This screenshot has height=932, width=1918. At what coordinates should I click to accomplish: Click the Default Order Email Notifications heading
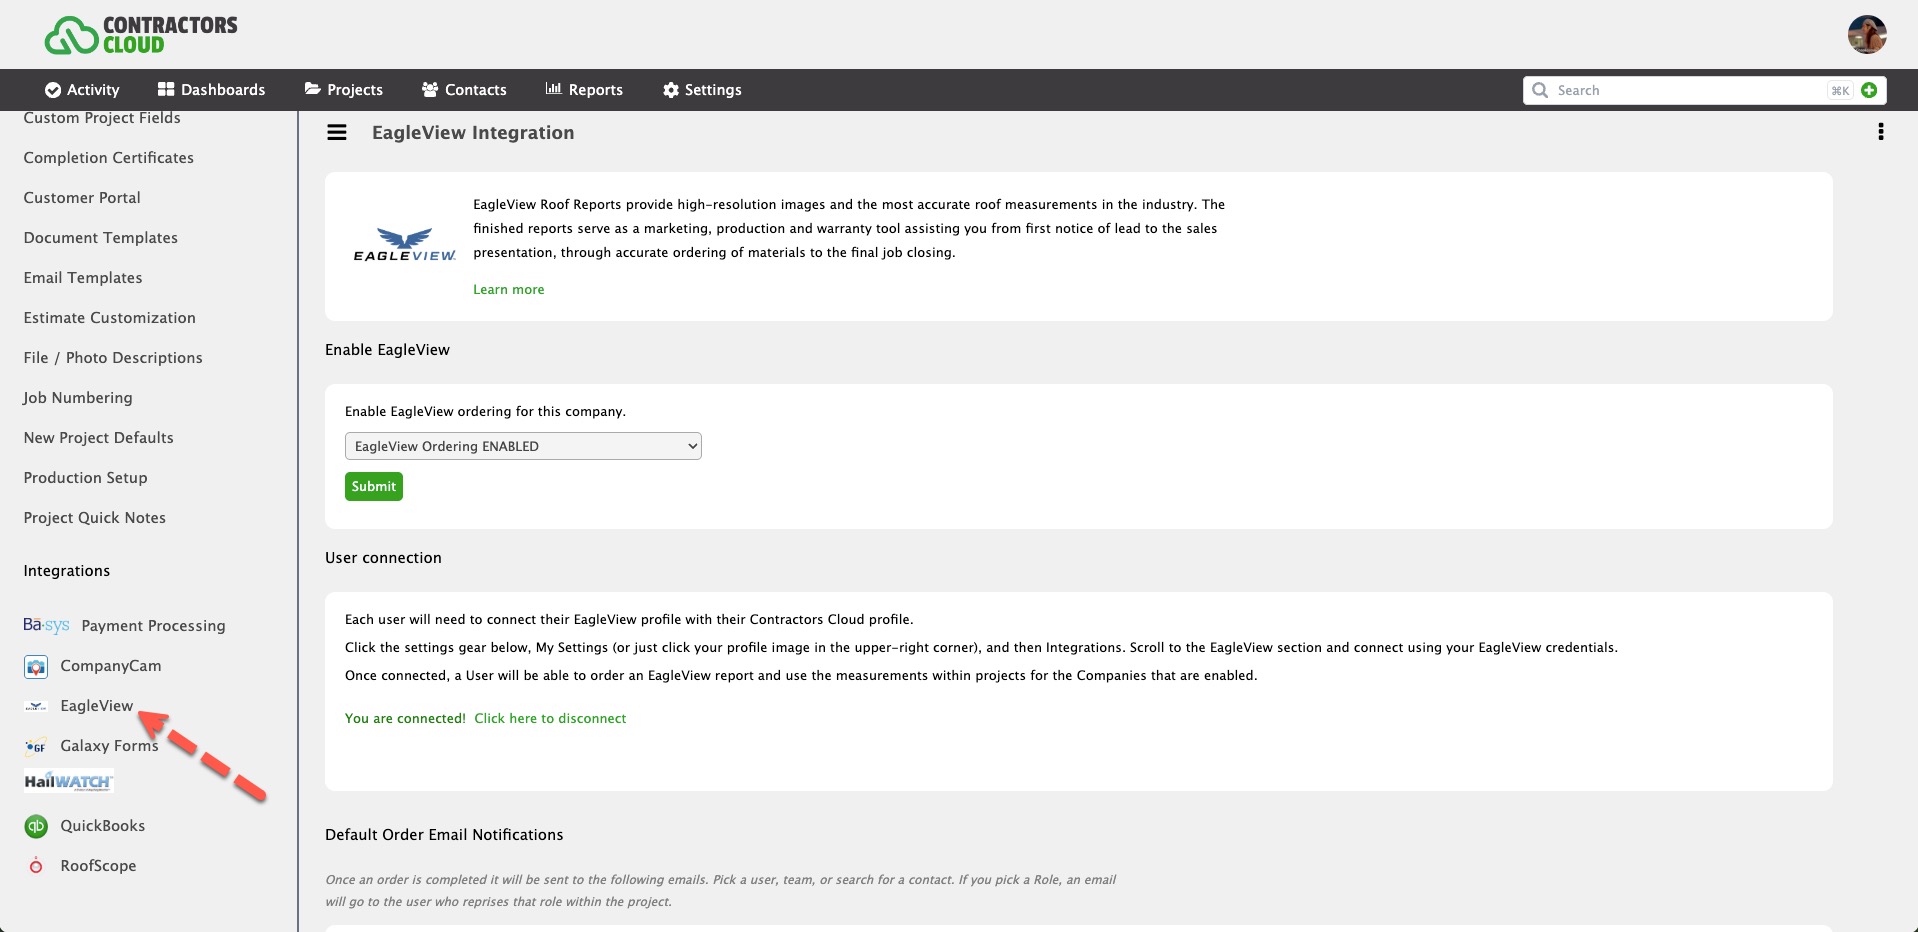[x=444, y=835]
